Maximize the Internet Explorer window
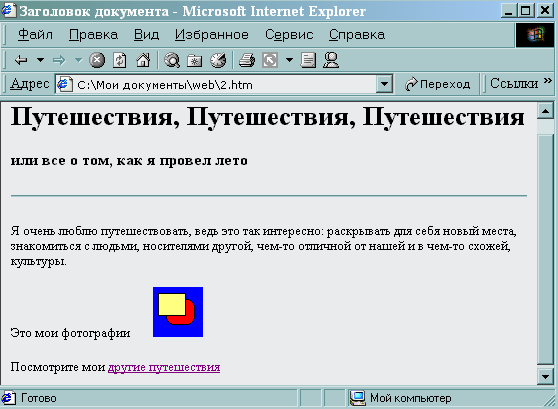The height and width of the screenshot is (409, 558). click(526, 11)
